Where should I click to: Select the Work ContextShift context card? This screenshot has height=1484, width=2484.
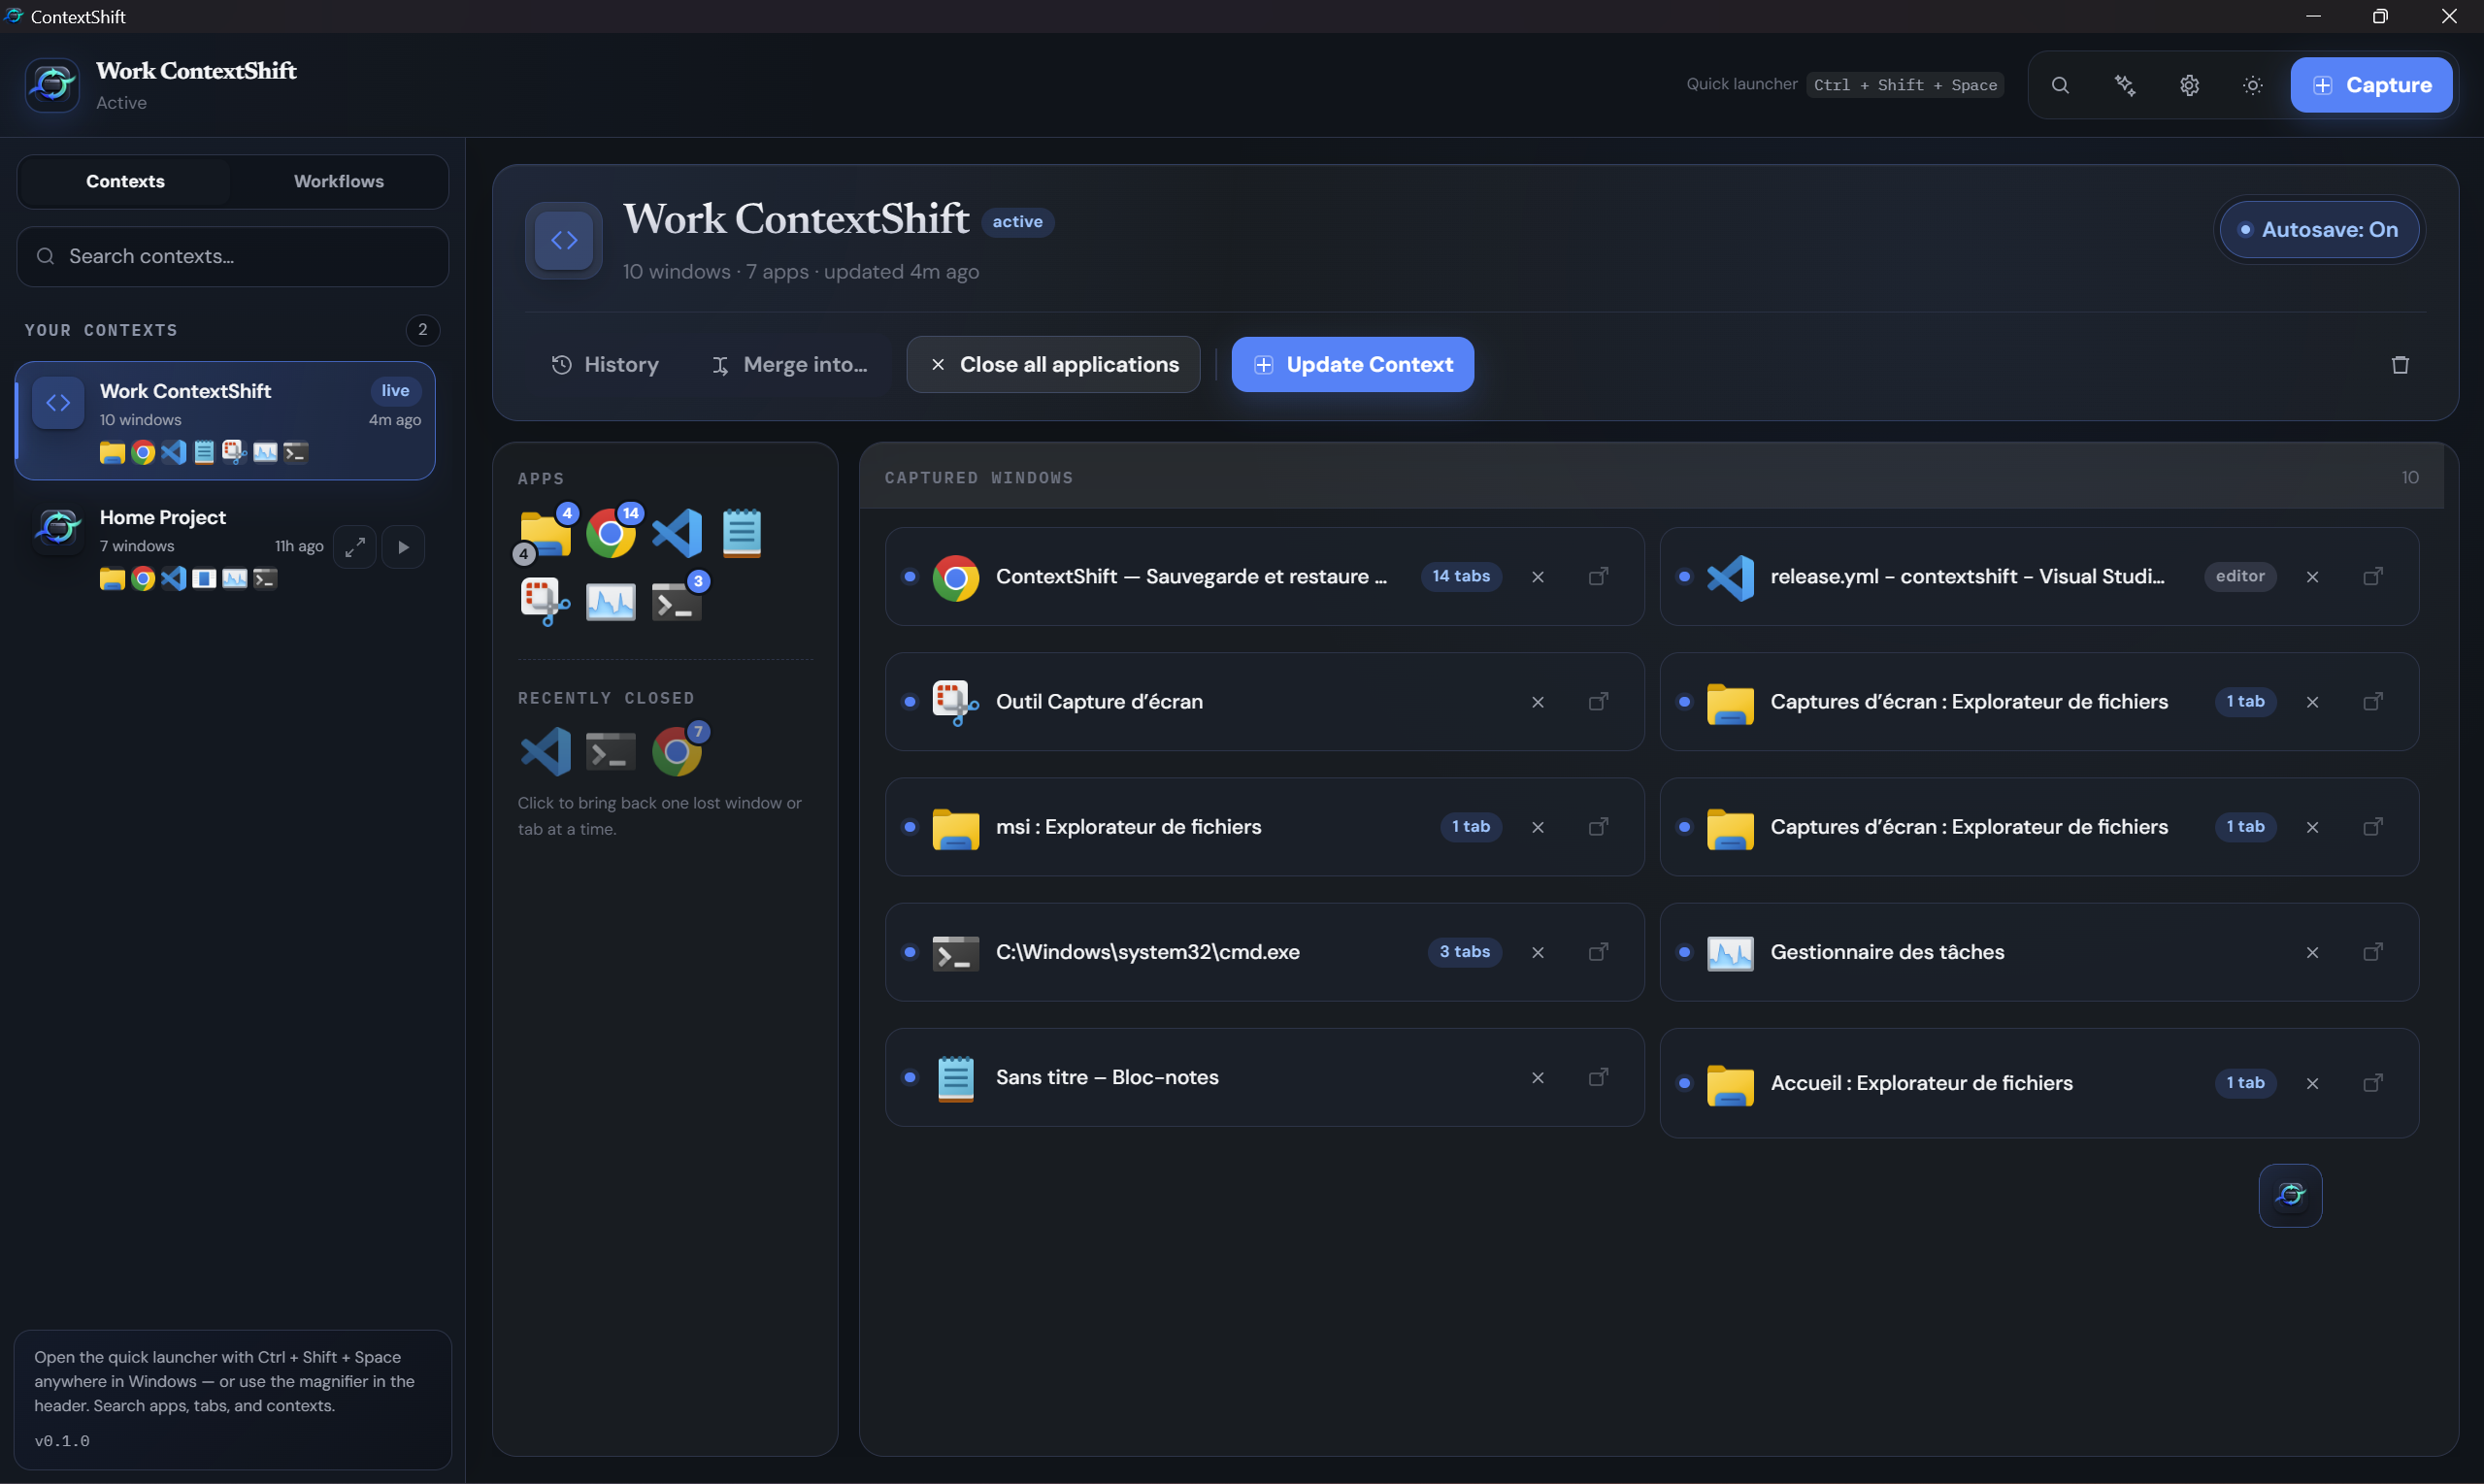point(226,420)
